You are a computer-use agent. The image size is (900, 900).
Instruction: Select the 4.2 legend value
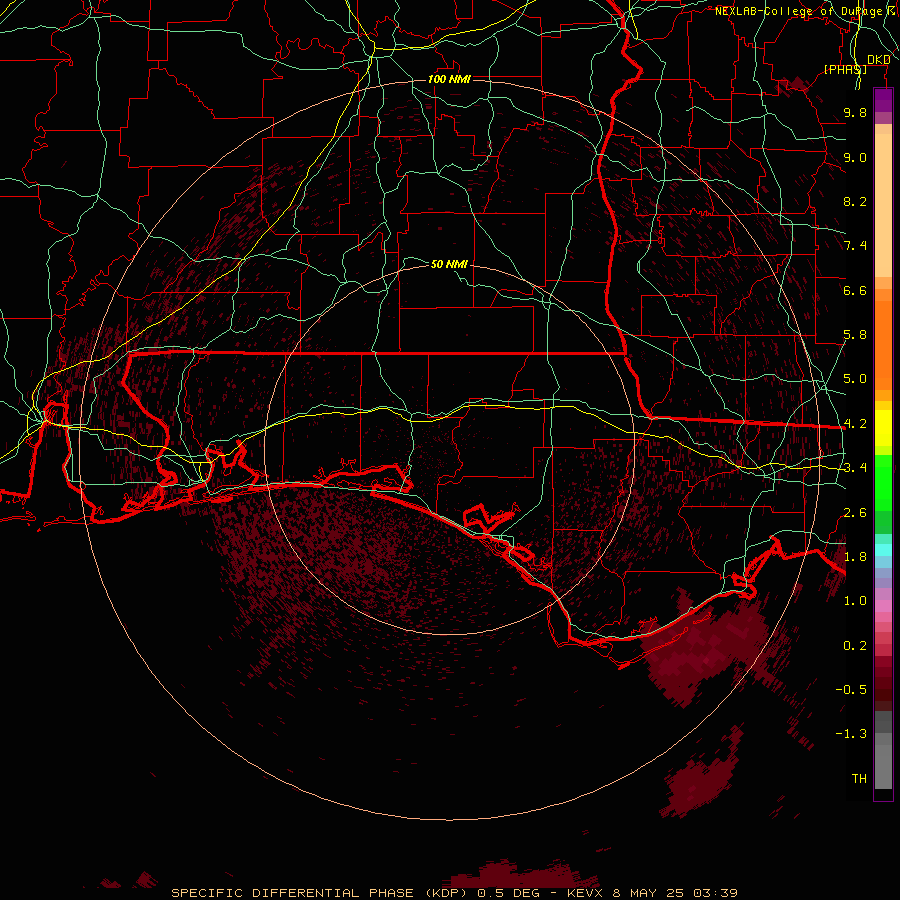tap(855, 424)
